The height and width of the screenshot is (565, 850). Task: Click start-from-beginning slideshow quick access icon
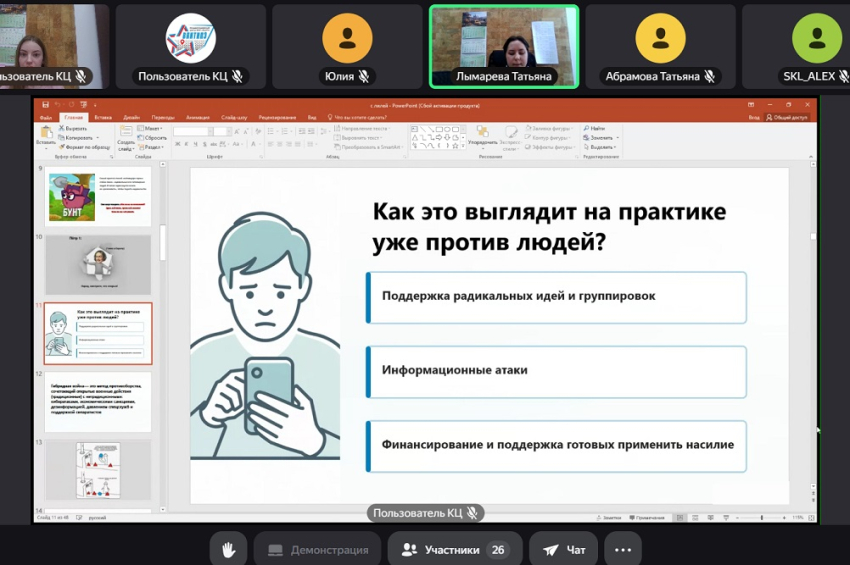tap(83, 105)
